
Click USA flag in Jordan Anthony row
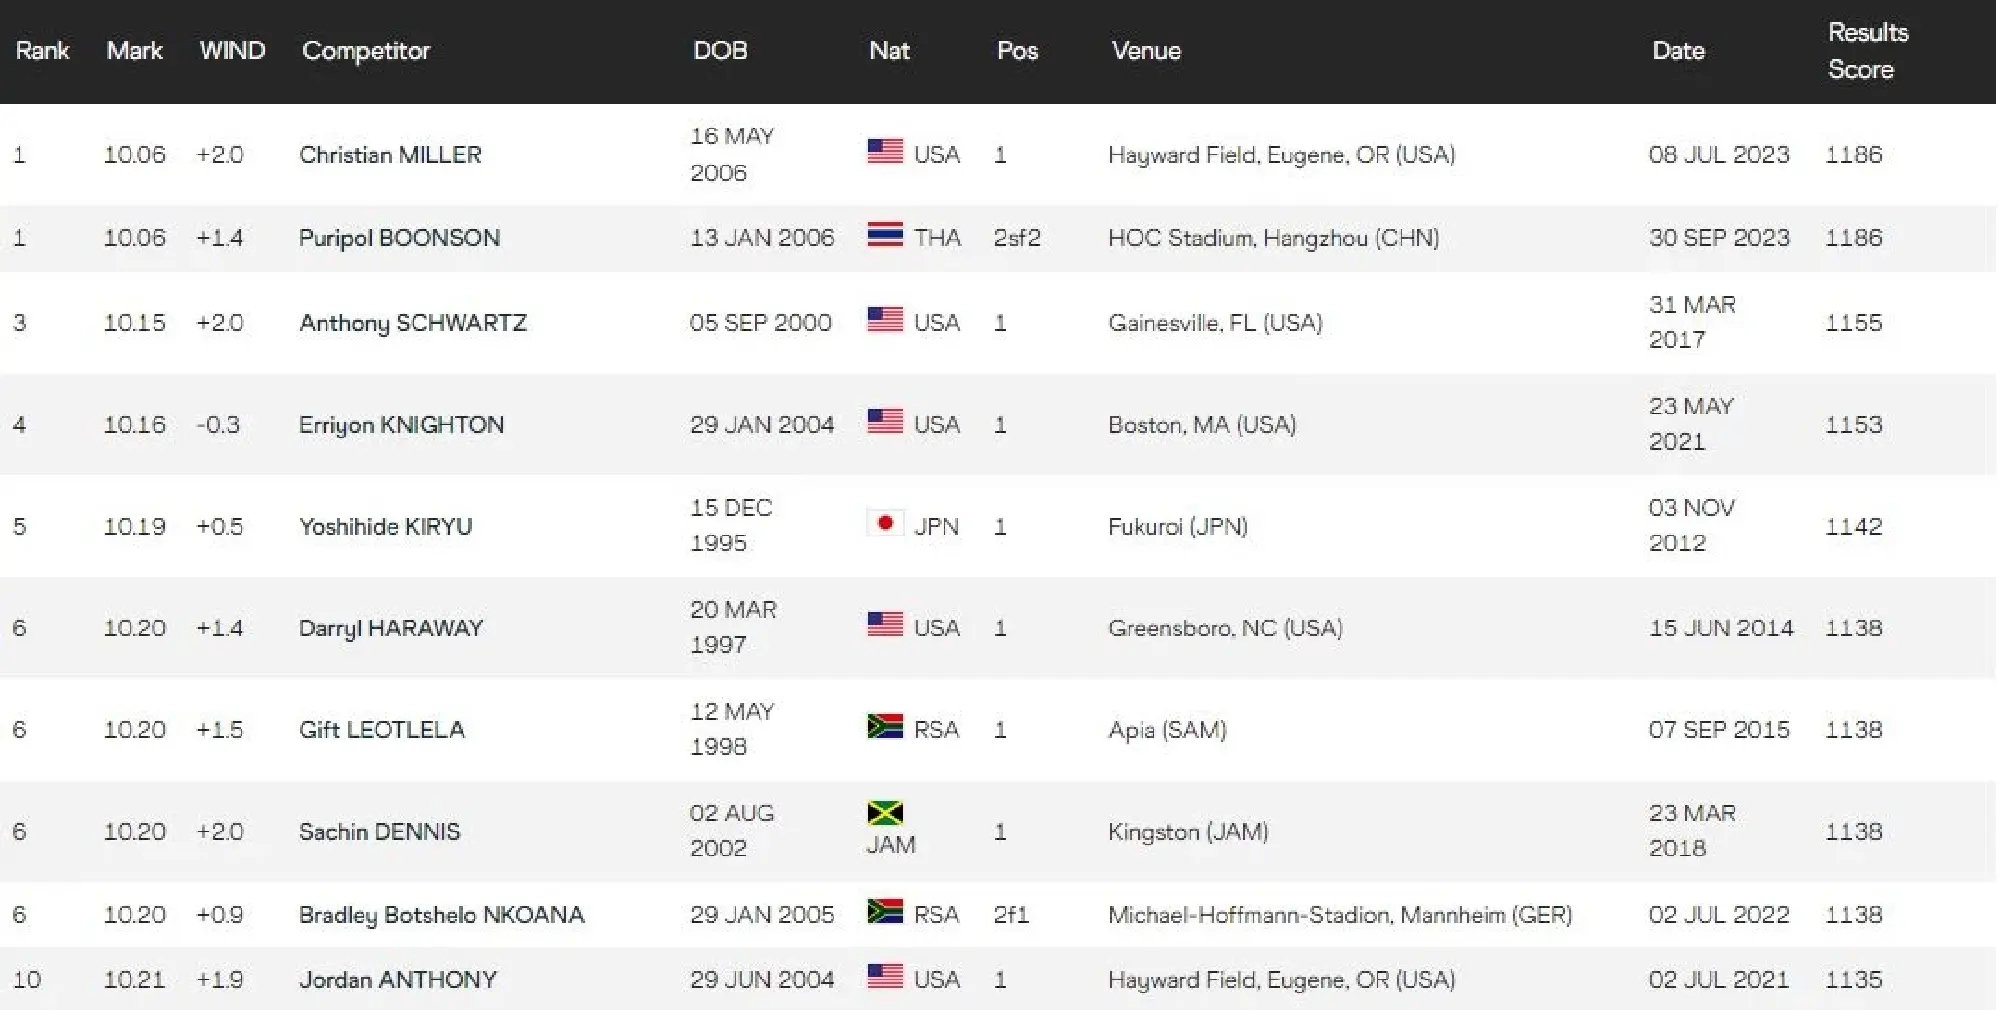885,976
